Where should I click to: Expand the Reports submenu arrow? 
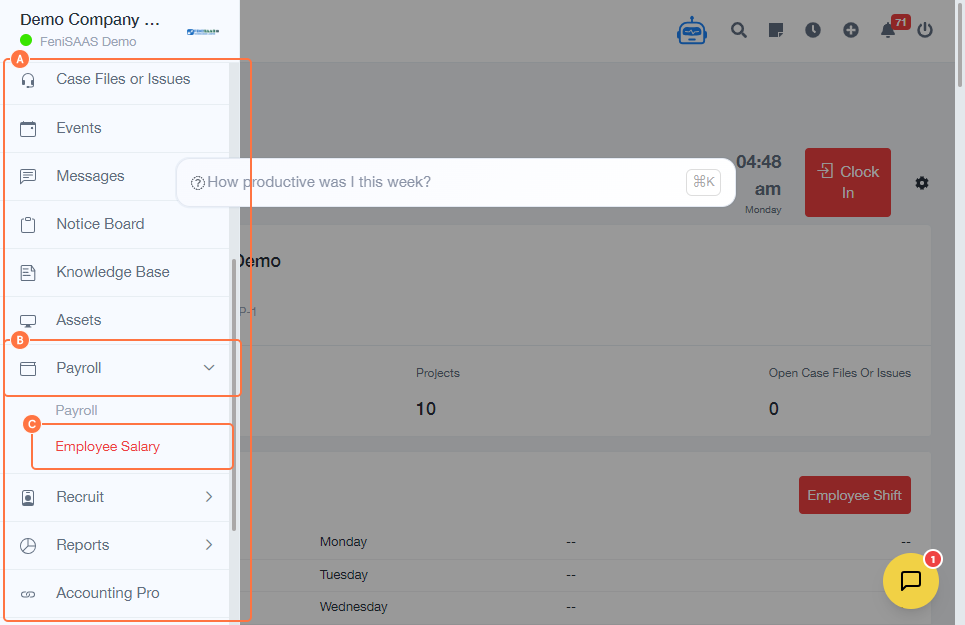click(209, 545)
